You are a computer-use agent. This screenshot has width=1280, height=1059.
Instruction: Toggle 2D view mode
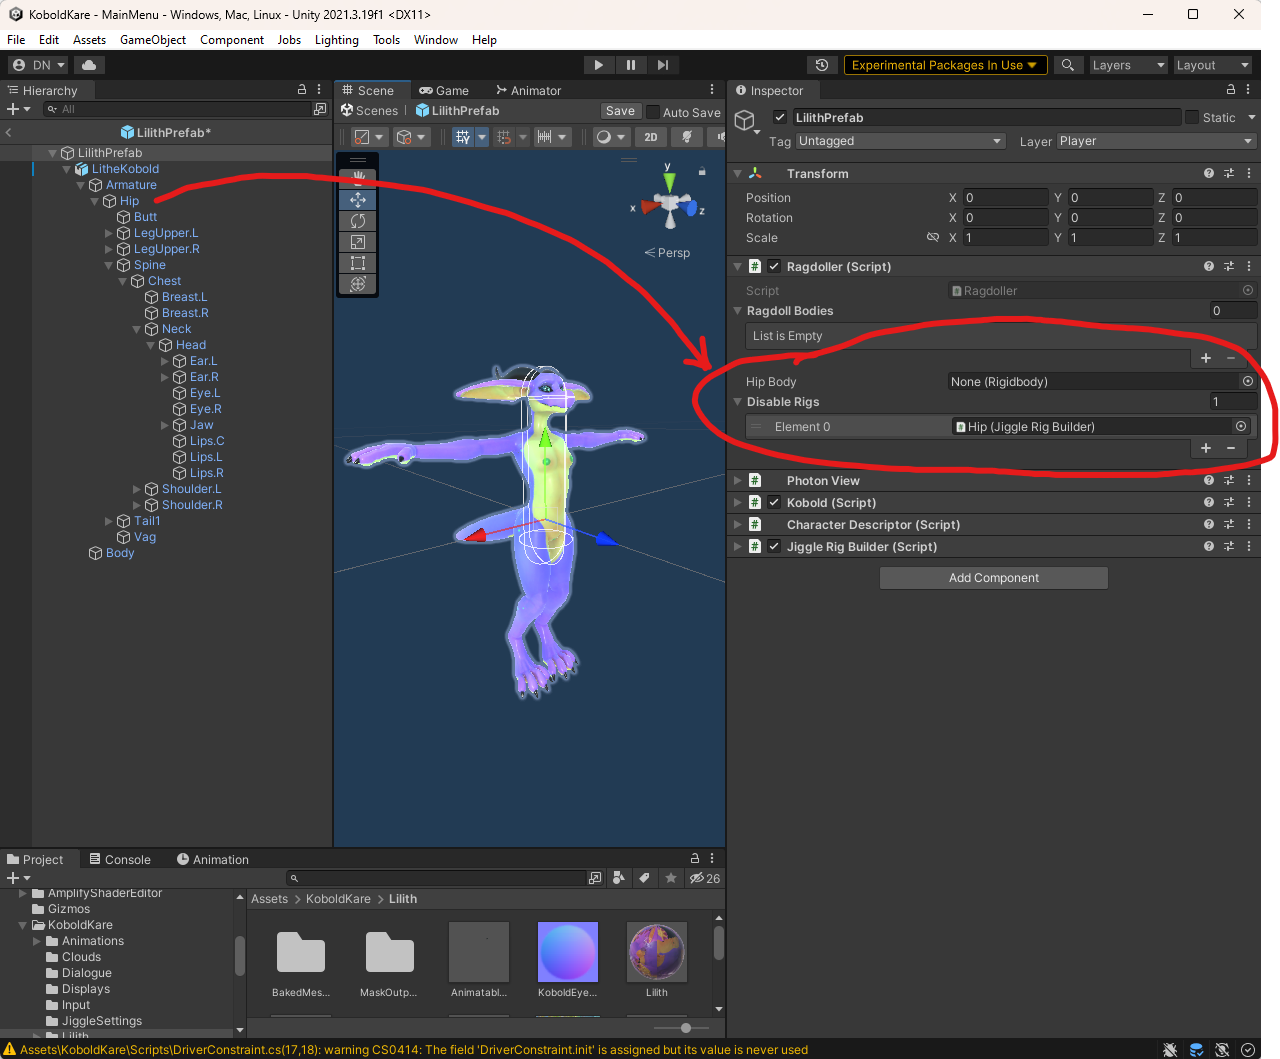point(651,137)
